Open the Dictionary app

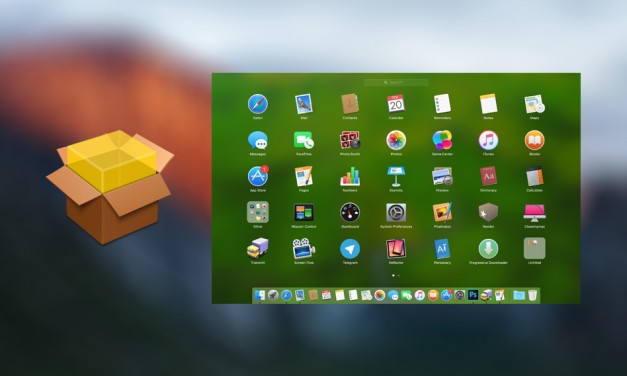coord(488,176)
